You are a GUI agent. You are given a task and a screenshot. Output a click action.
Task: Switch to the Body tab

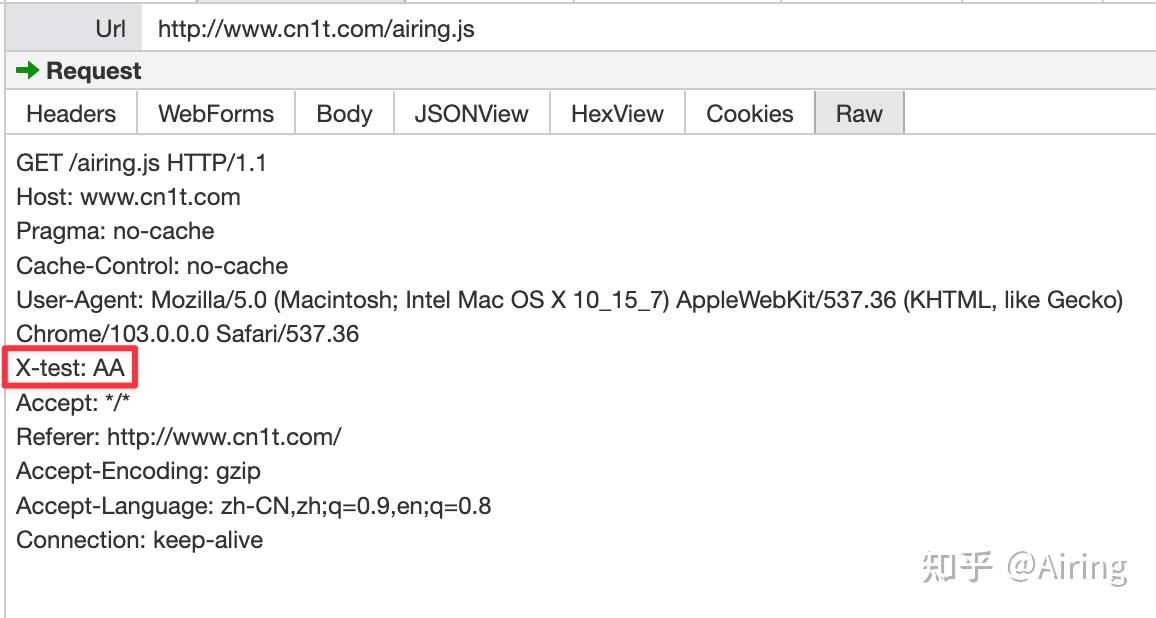click(344, 114)
